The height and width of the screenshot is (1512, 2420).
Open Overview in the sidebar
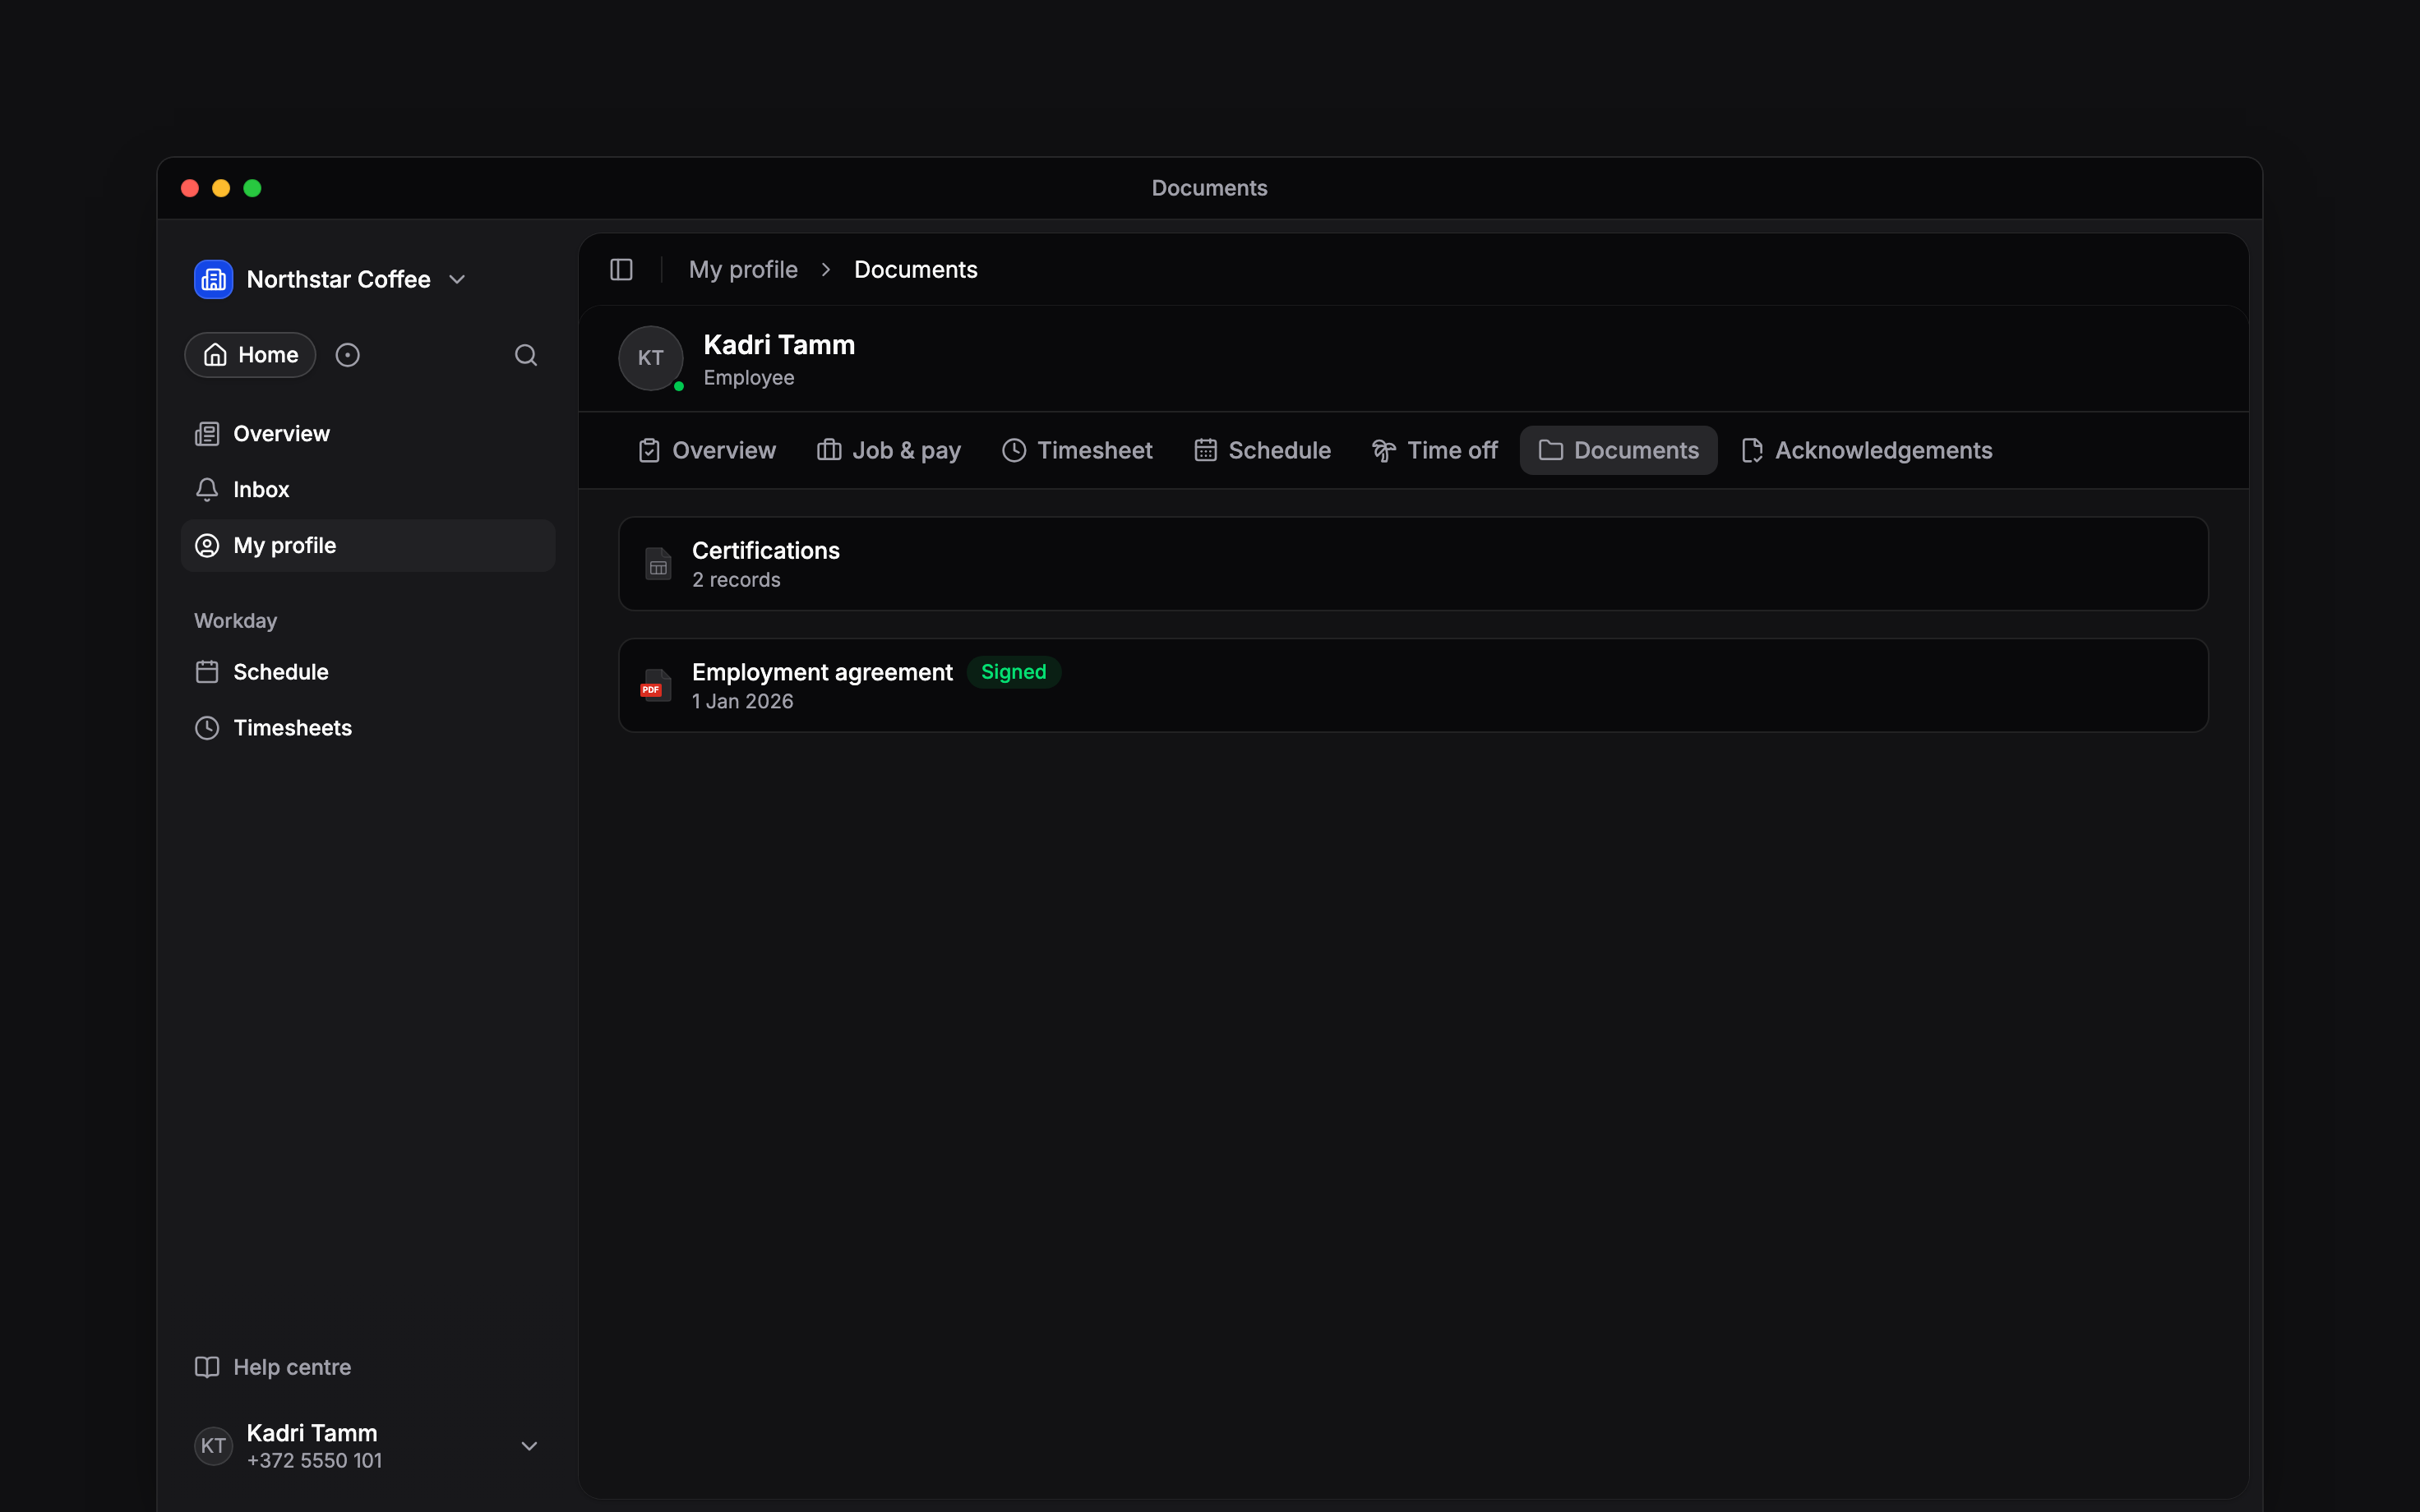(367, 434)
